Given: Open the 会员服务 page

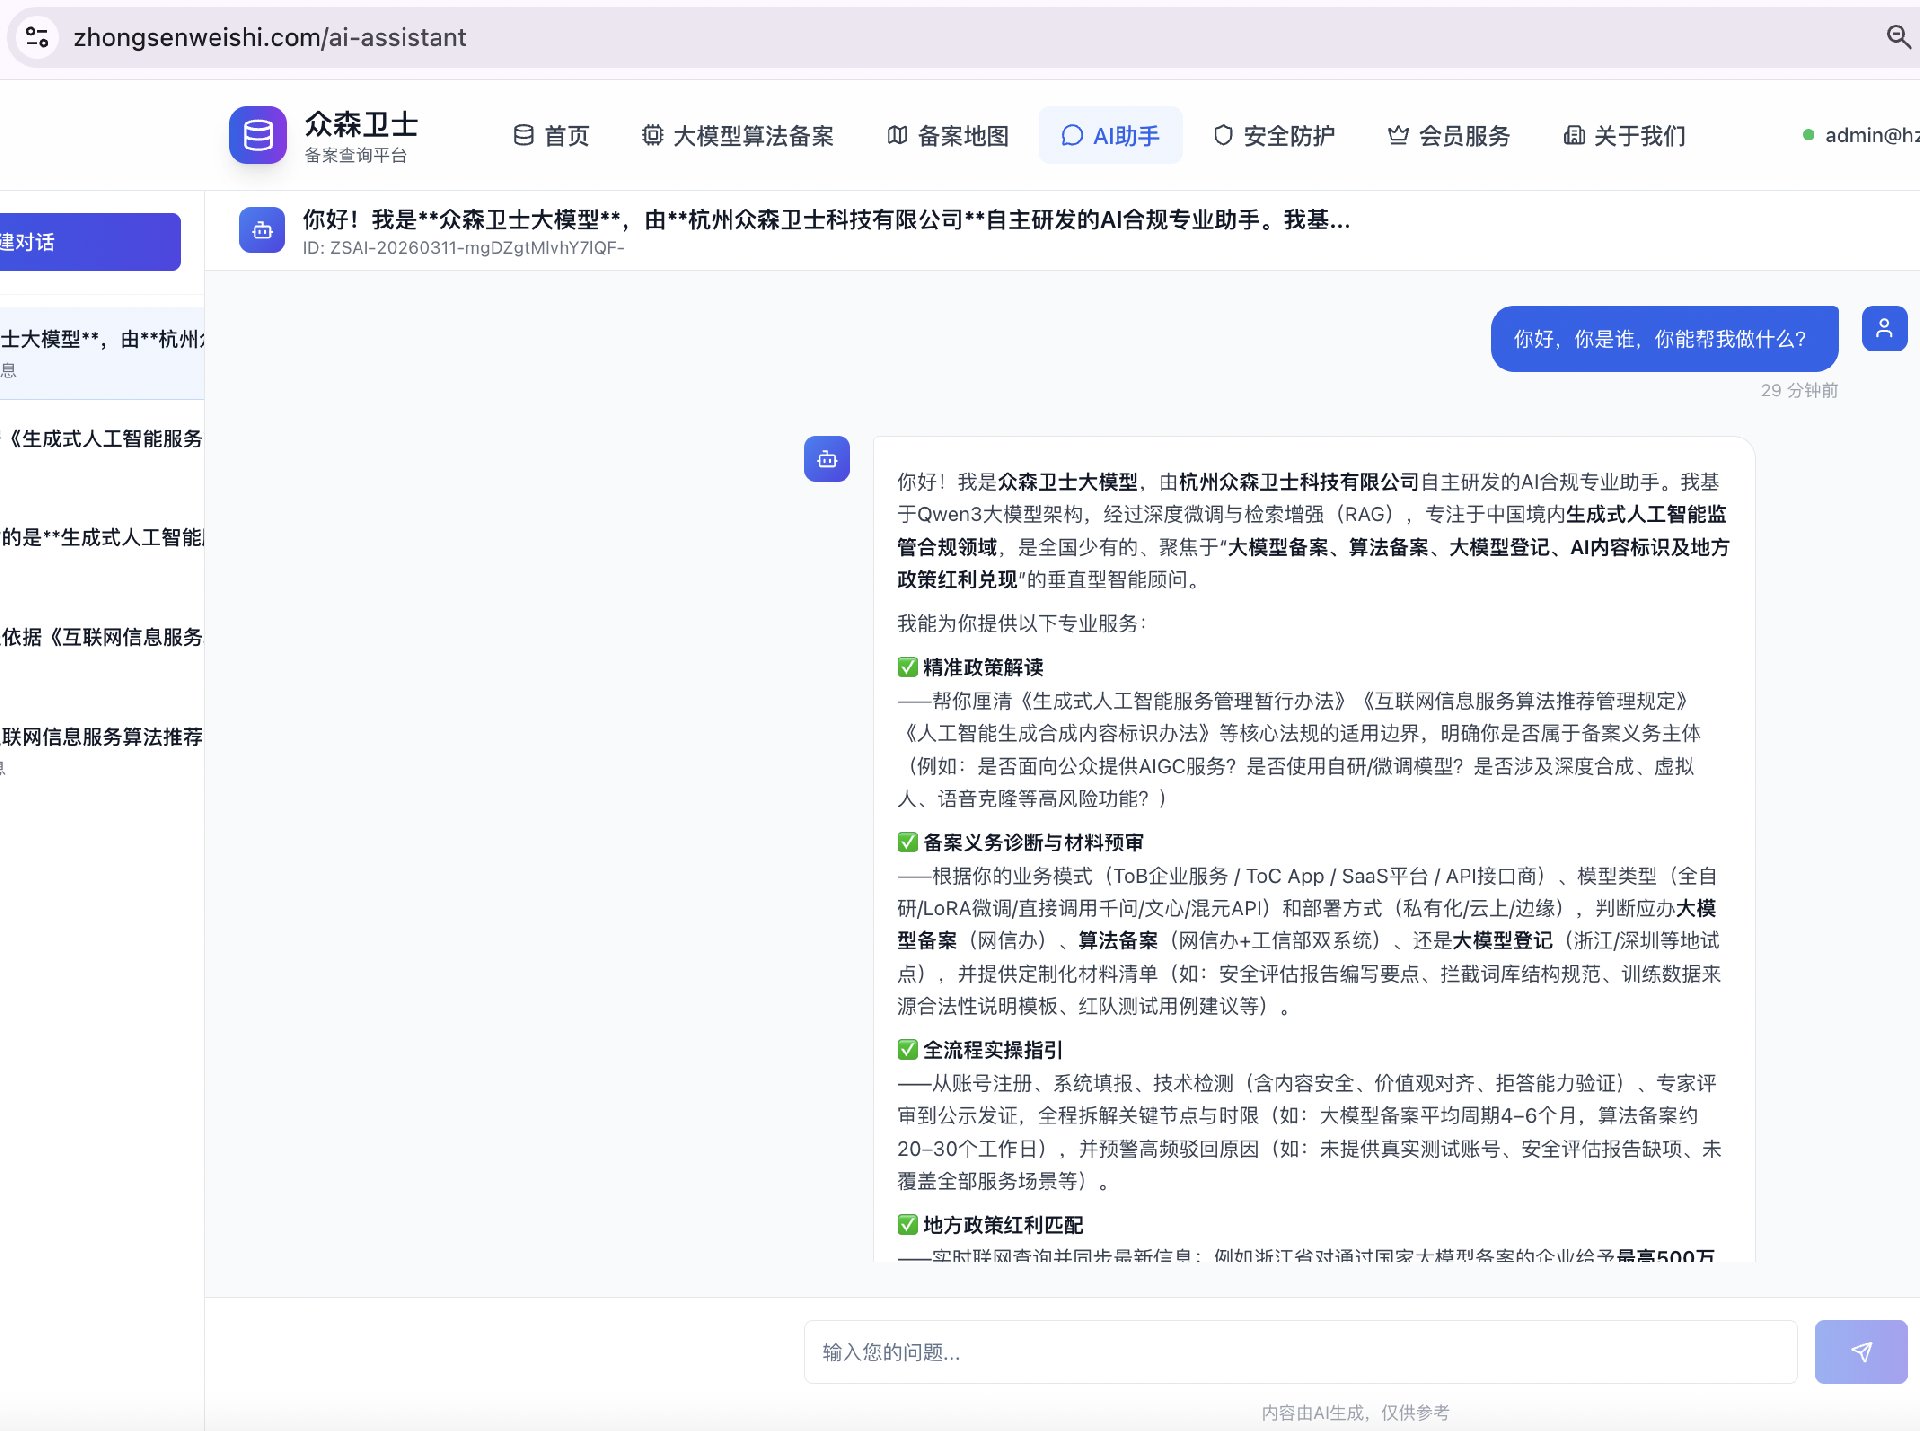Looking at the screenshot, I should [1449, 135].
